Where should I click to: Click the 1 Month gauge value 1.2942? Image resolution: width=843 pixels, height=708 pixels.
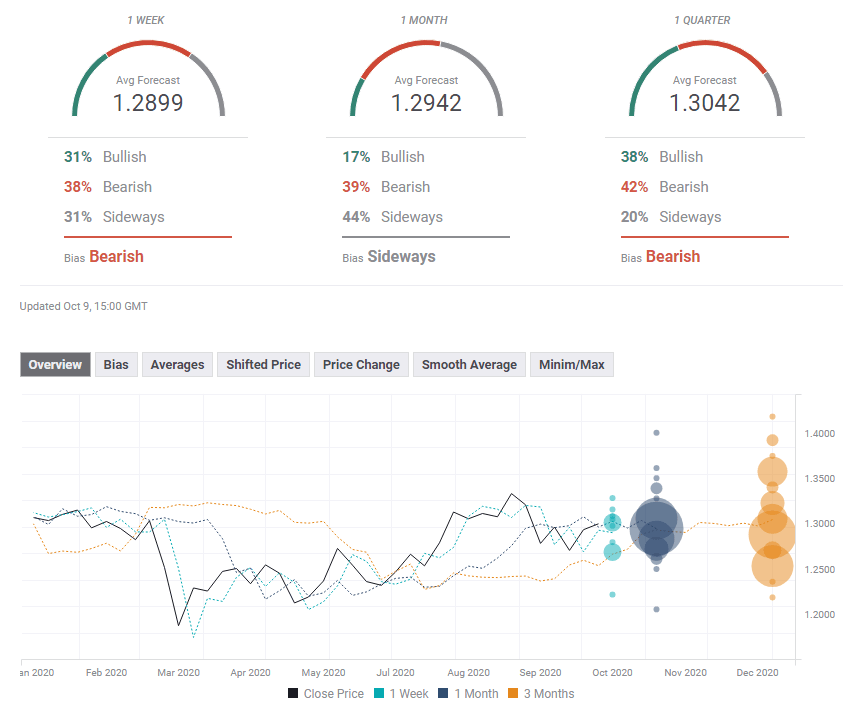click(x=427, y=102)
